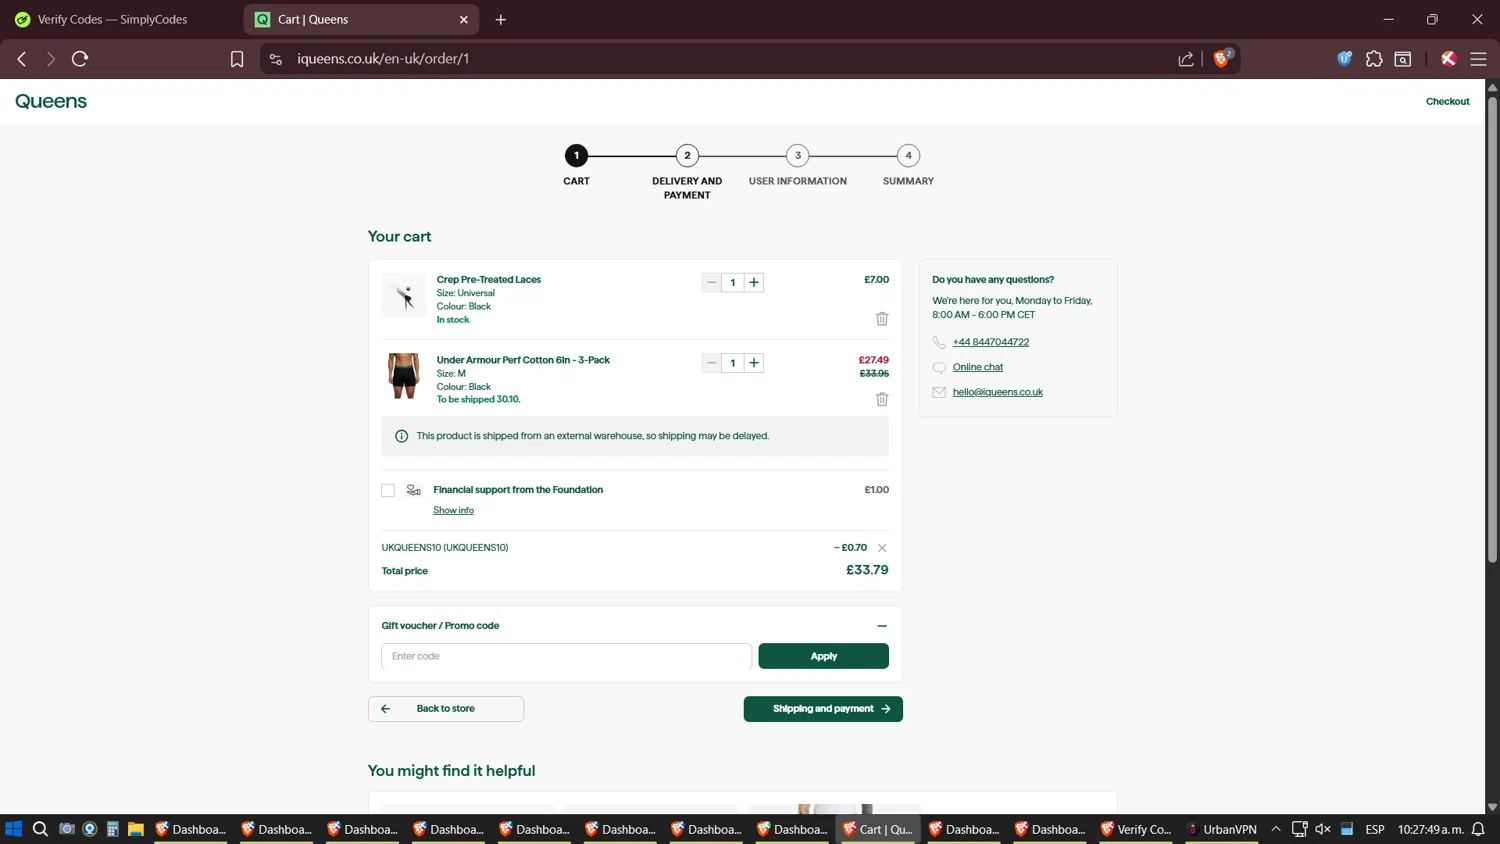The height and width of the screenshot is (844, 1500).
Task: Switch to Verify Codes — SimplyCodes tab
Action: click(112, 19)
